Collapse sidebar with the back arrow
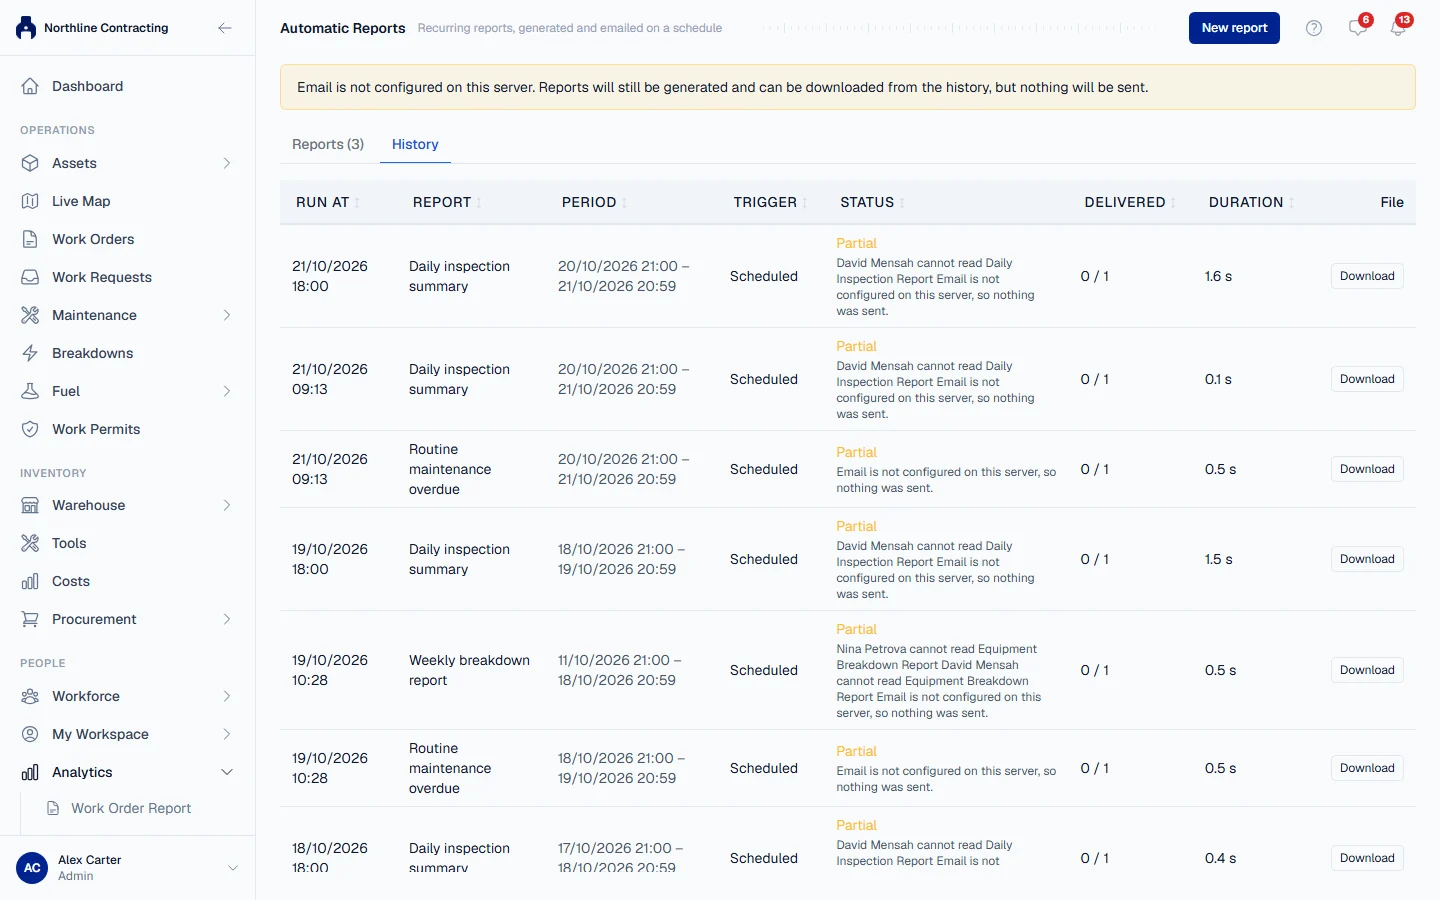This screenshot has width=1440, height=900. (x=225, y=28)
